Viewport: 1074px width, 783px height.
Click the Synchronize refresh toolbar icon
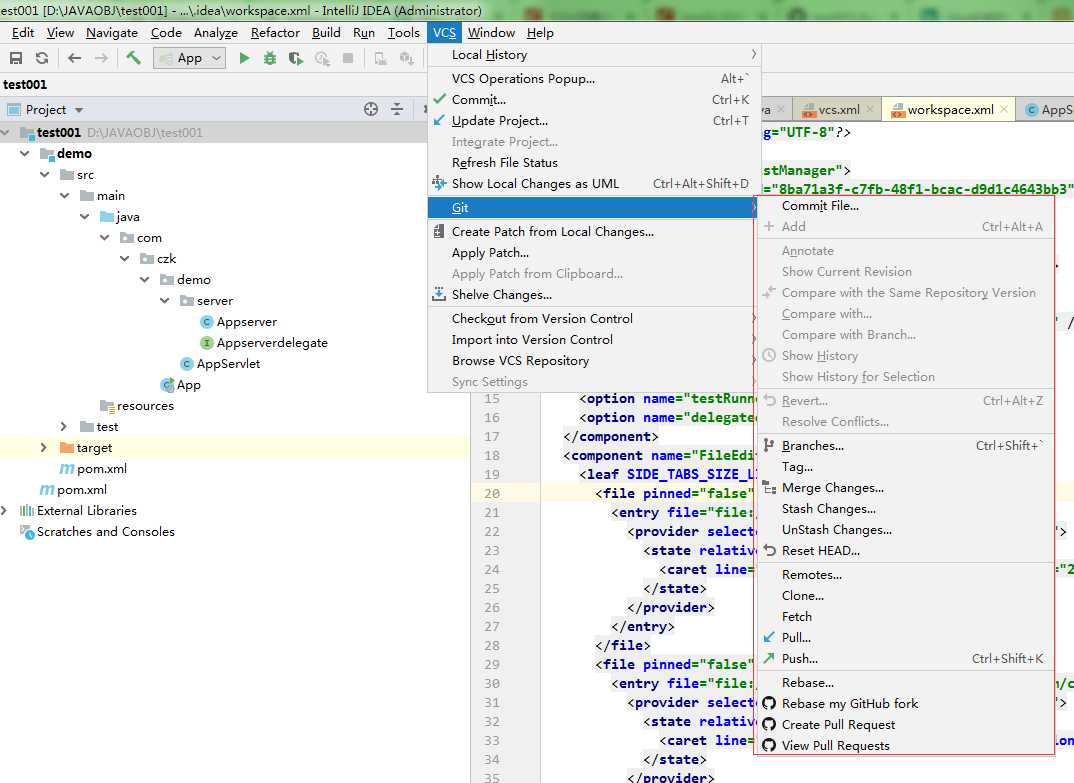(42, 58)
